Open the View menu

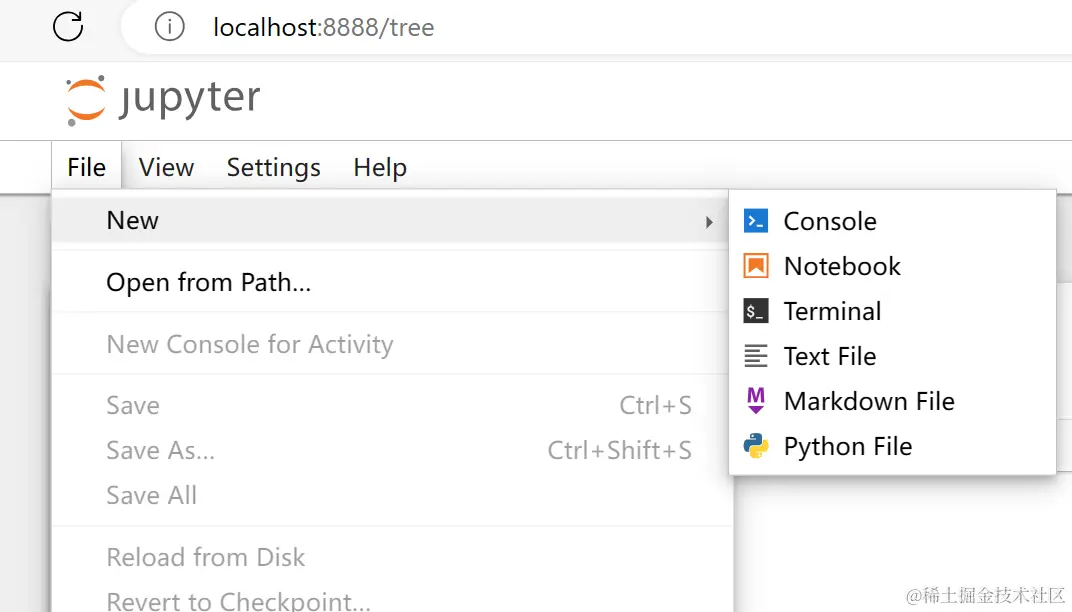[x=166, y=167]
